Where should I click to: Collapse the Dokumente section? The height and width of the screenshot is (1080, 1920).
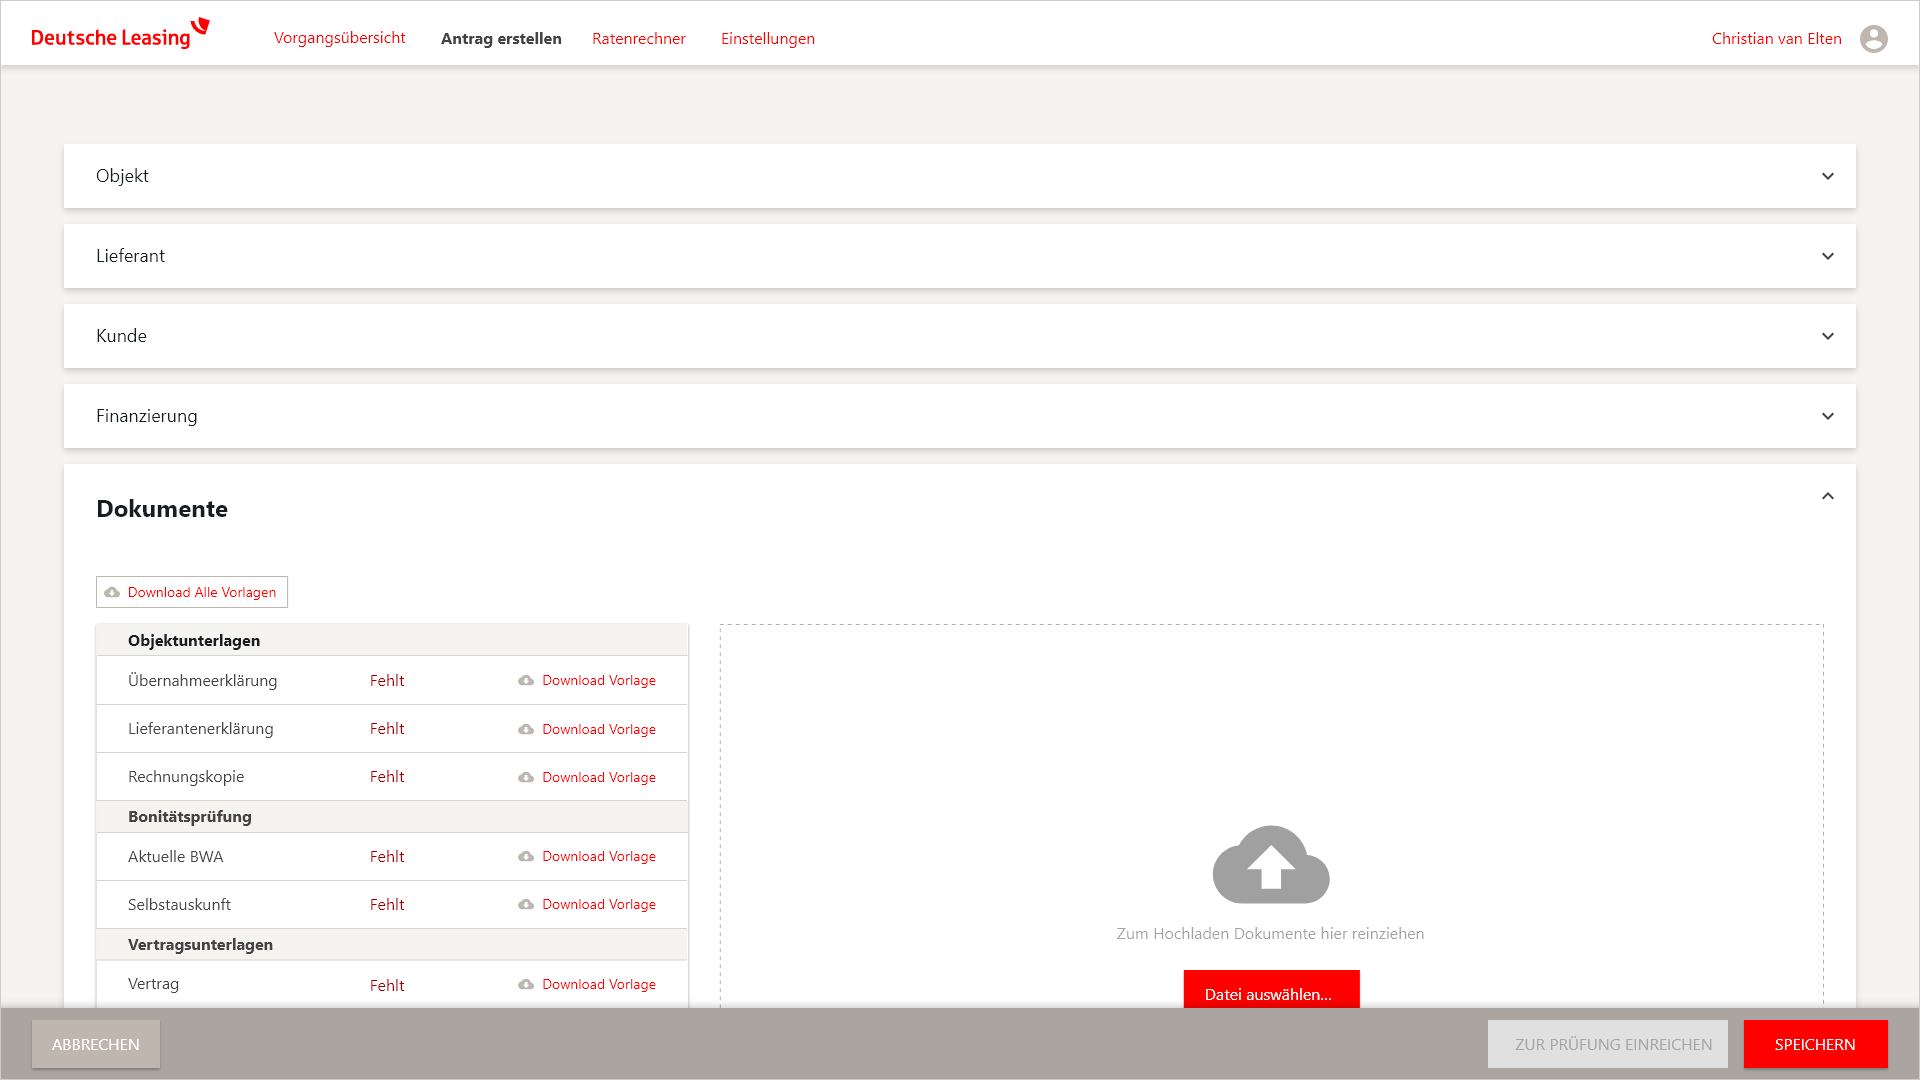pos(1827,497)
